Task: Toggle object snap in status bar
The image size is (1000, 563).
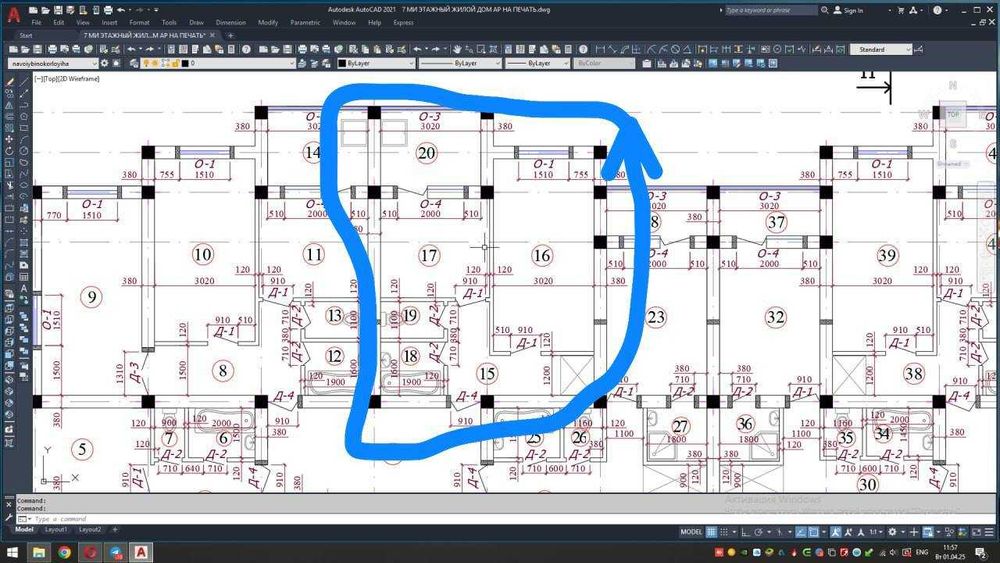Action: pyautogui.click(x=814, y=532)
